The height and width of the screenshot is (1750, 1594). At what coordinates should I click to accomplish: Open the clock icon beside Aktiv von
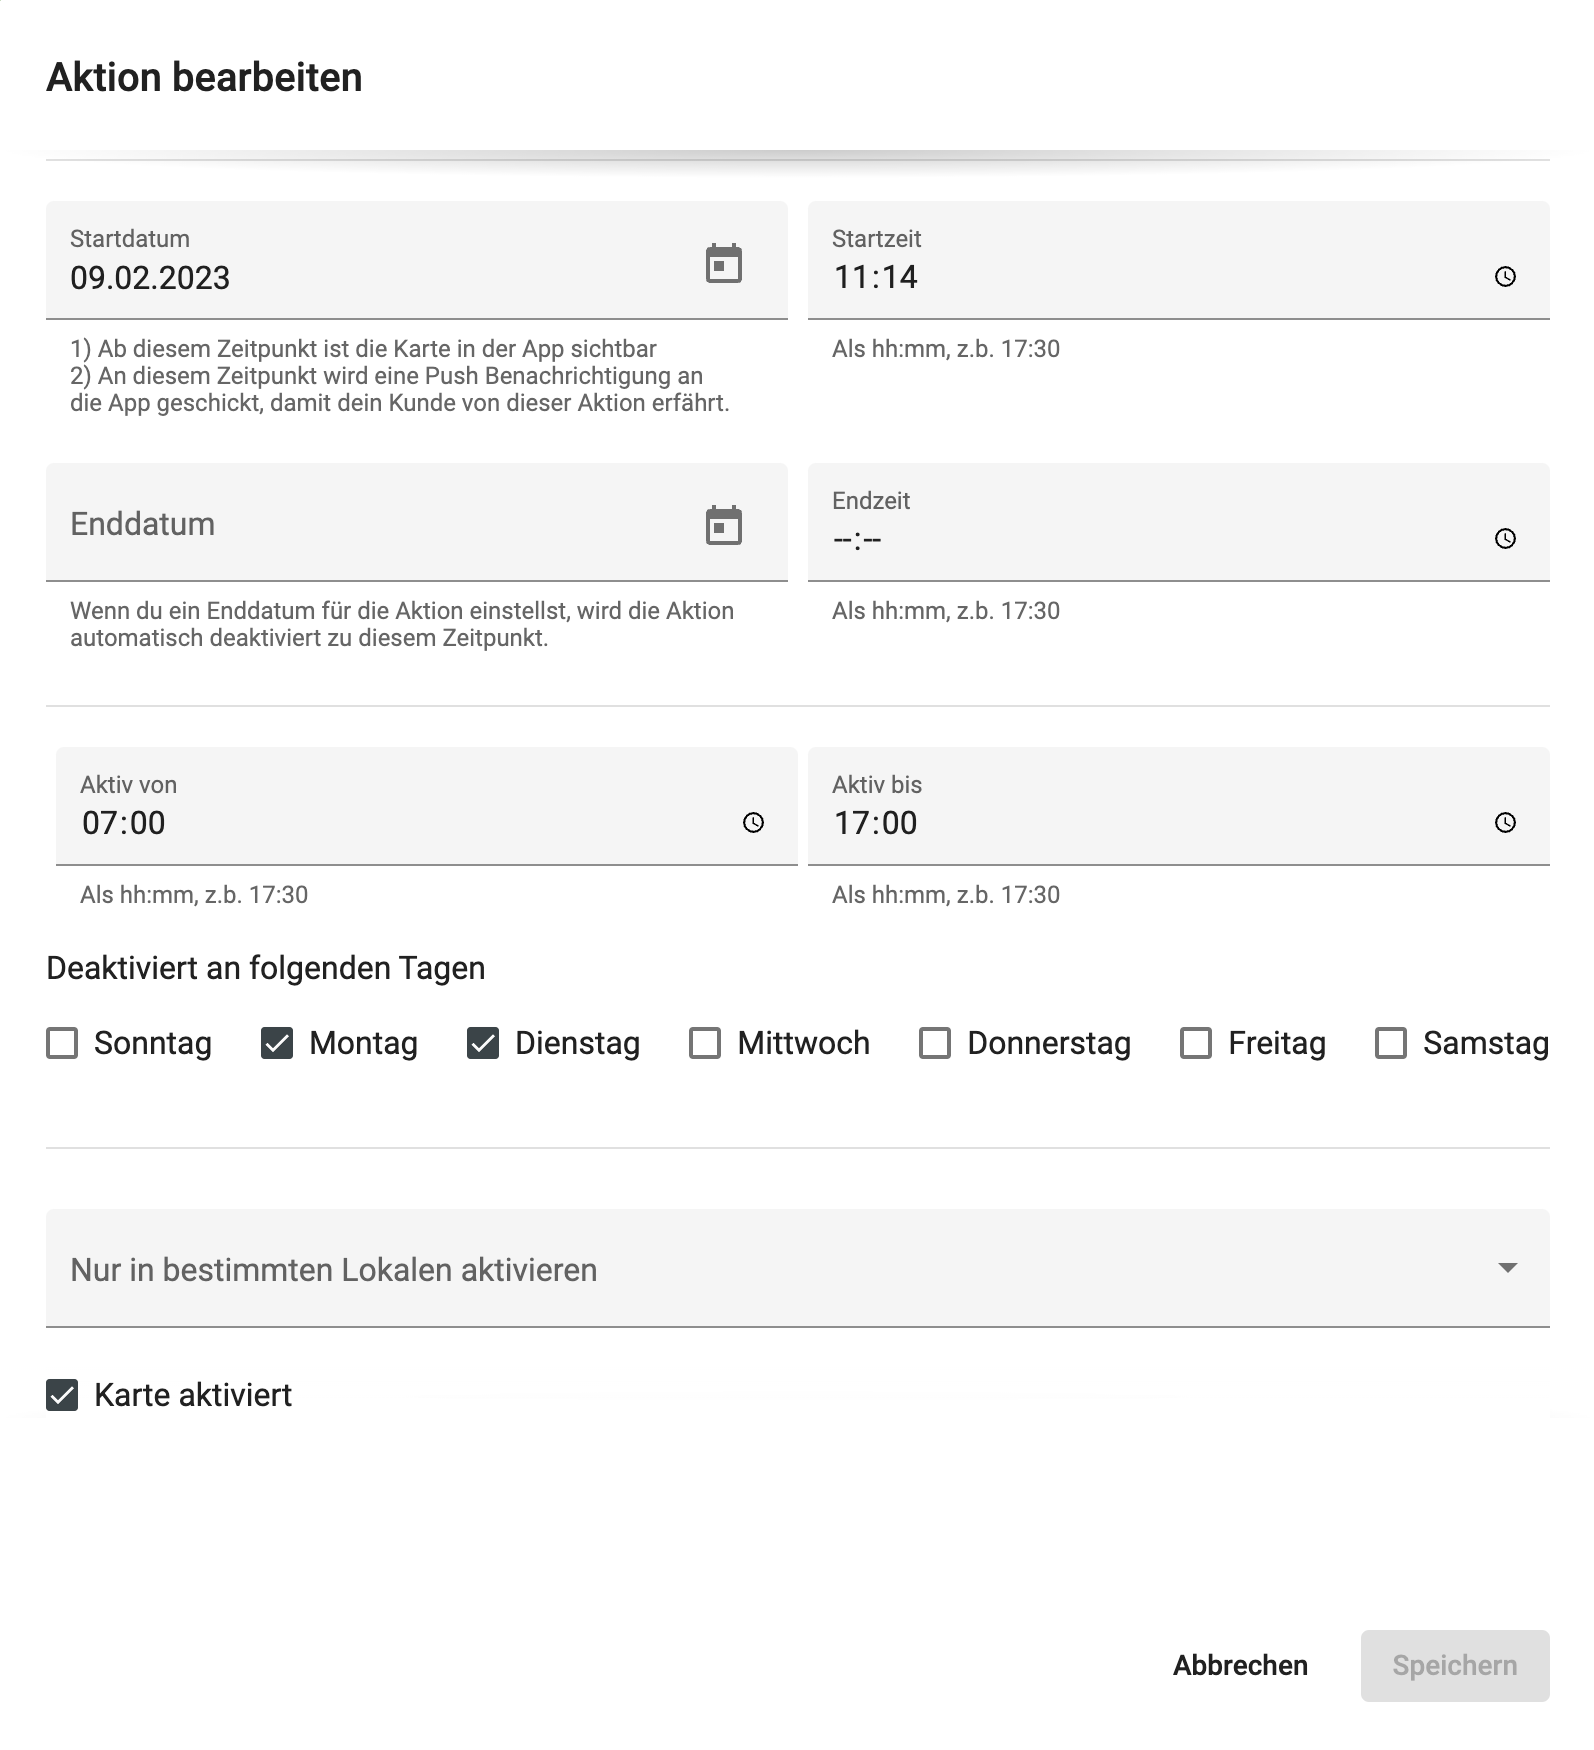point(751,822)
